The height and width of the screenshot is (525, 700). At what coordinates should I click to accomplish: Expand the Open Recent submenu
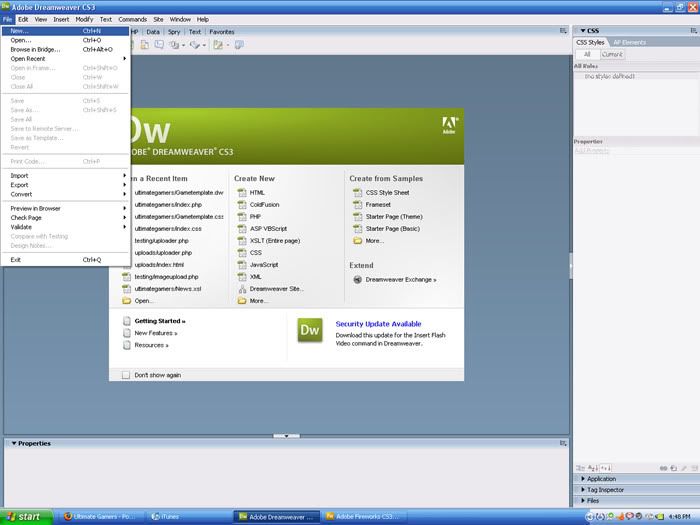pyautogui.click(x=66, y=58)
